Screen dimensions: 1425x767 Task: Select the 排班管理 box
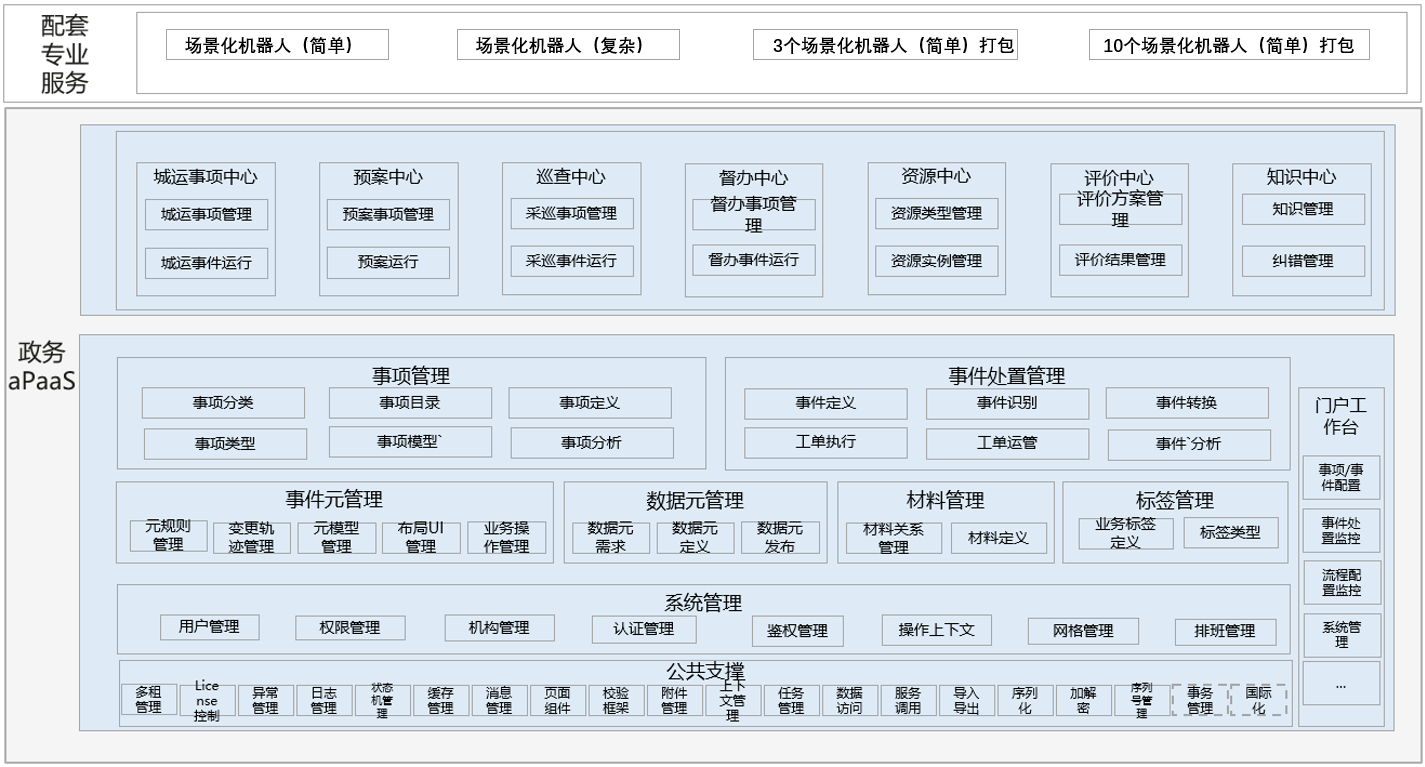click(1226, 632)
